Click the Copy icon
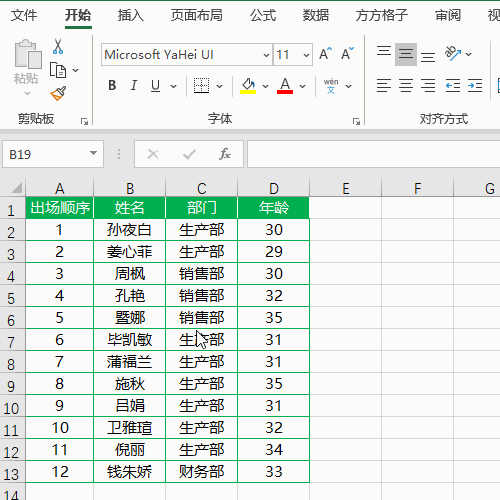500x500 pixels. pos(58,70)
